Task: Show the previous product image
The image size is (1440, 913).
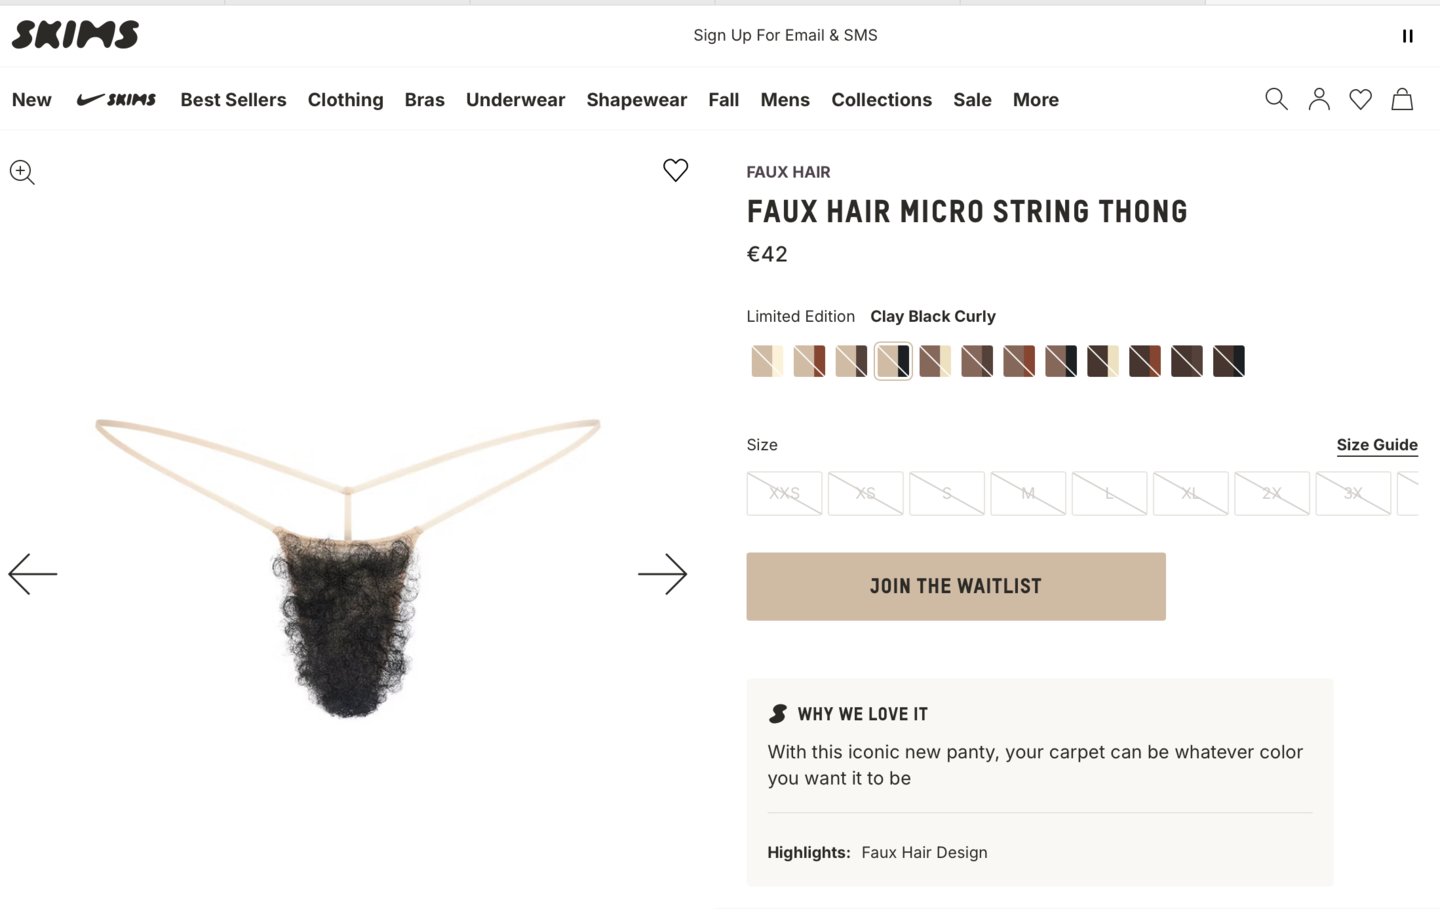Action: [x=33, y=574]
